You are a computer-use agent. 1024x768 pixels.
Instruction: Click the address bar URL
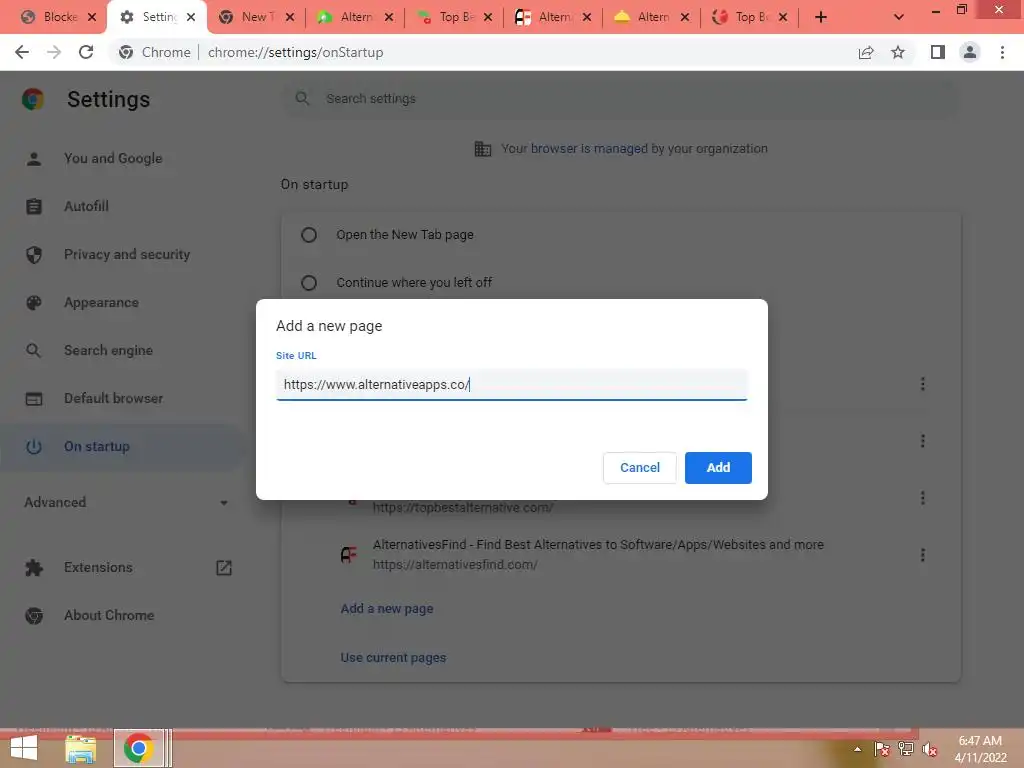pyautogui.click(x=295, y=52)
